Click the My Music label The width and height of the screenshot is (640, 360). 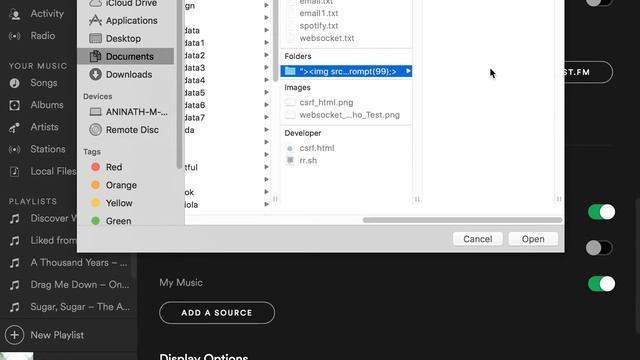point(181,283)
